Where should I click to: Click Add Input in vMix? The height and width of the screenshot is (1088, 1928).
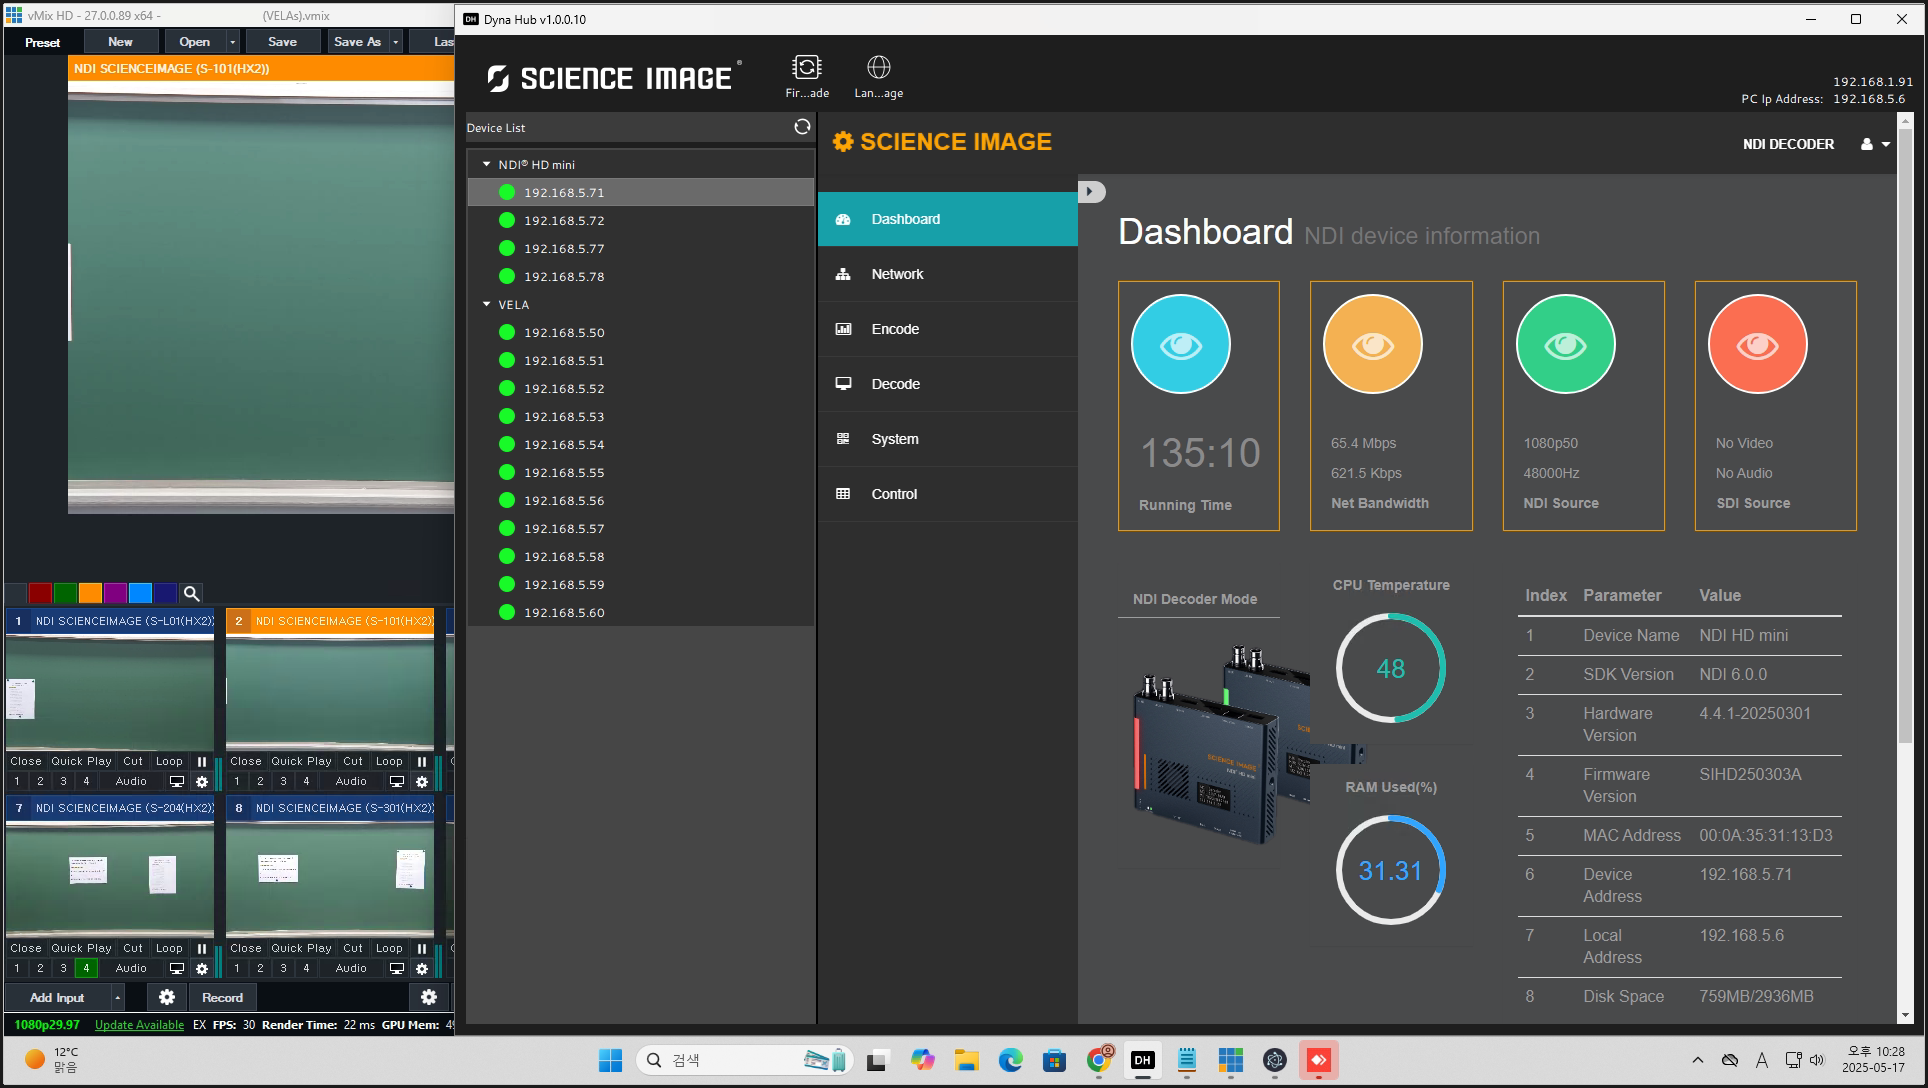pyautogui.click(x=57, y=997)
